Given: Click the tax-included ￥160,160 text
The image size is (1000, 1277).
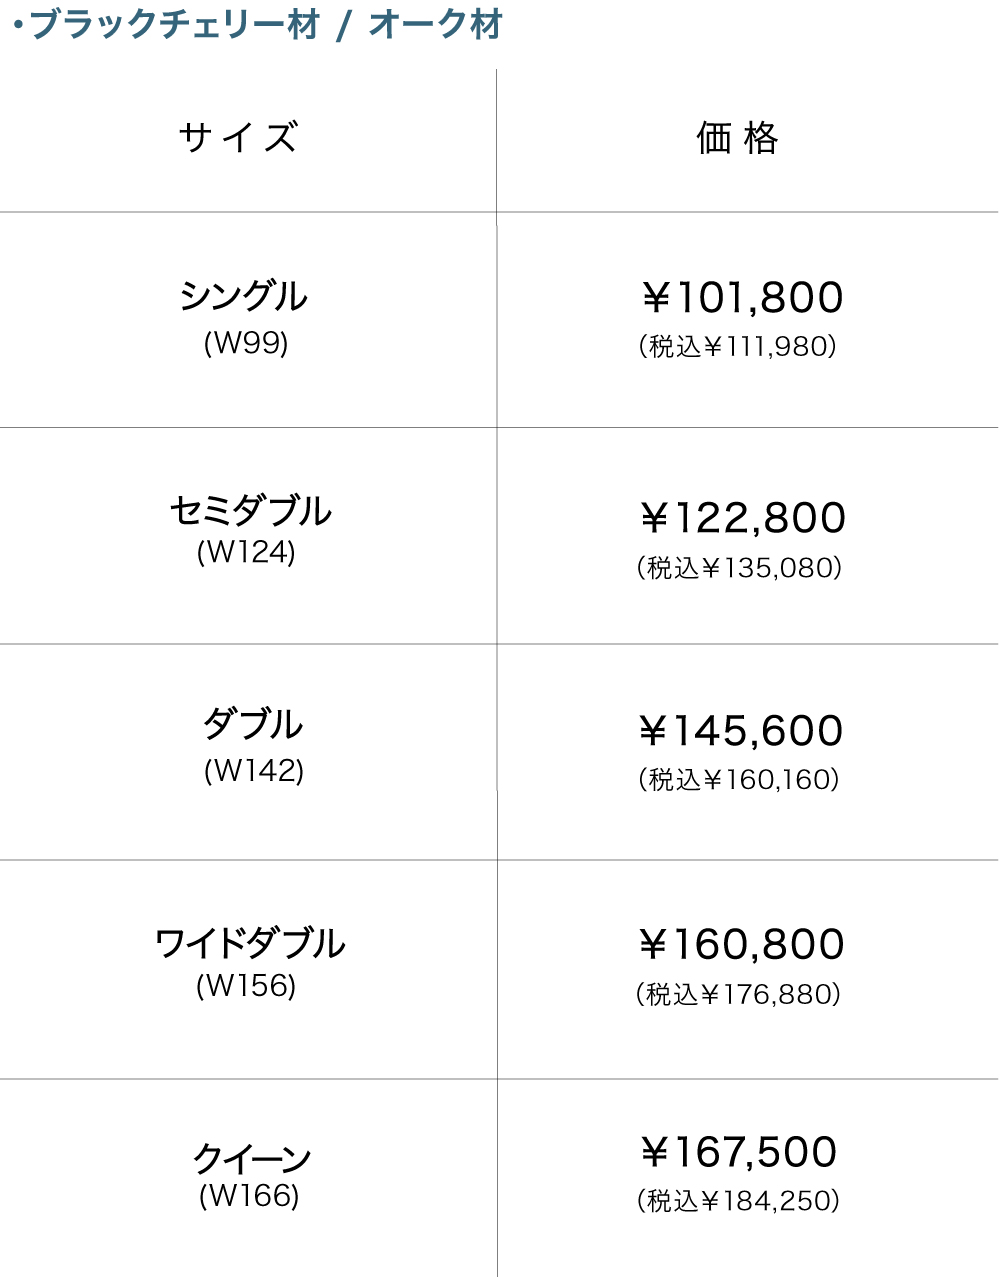Looking at the screenshot, I should point(739,779).
